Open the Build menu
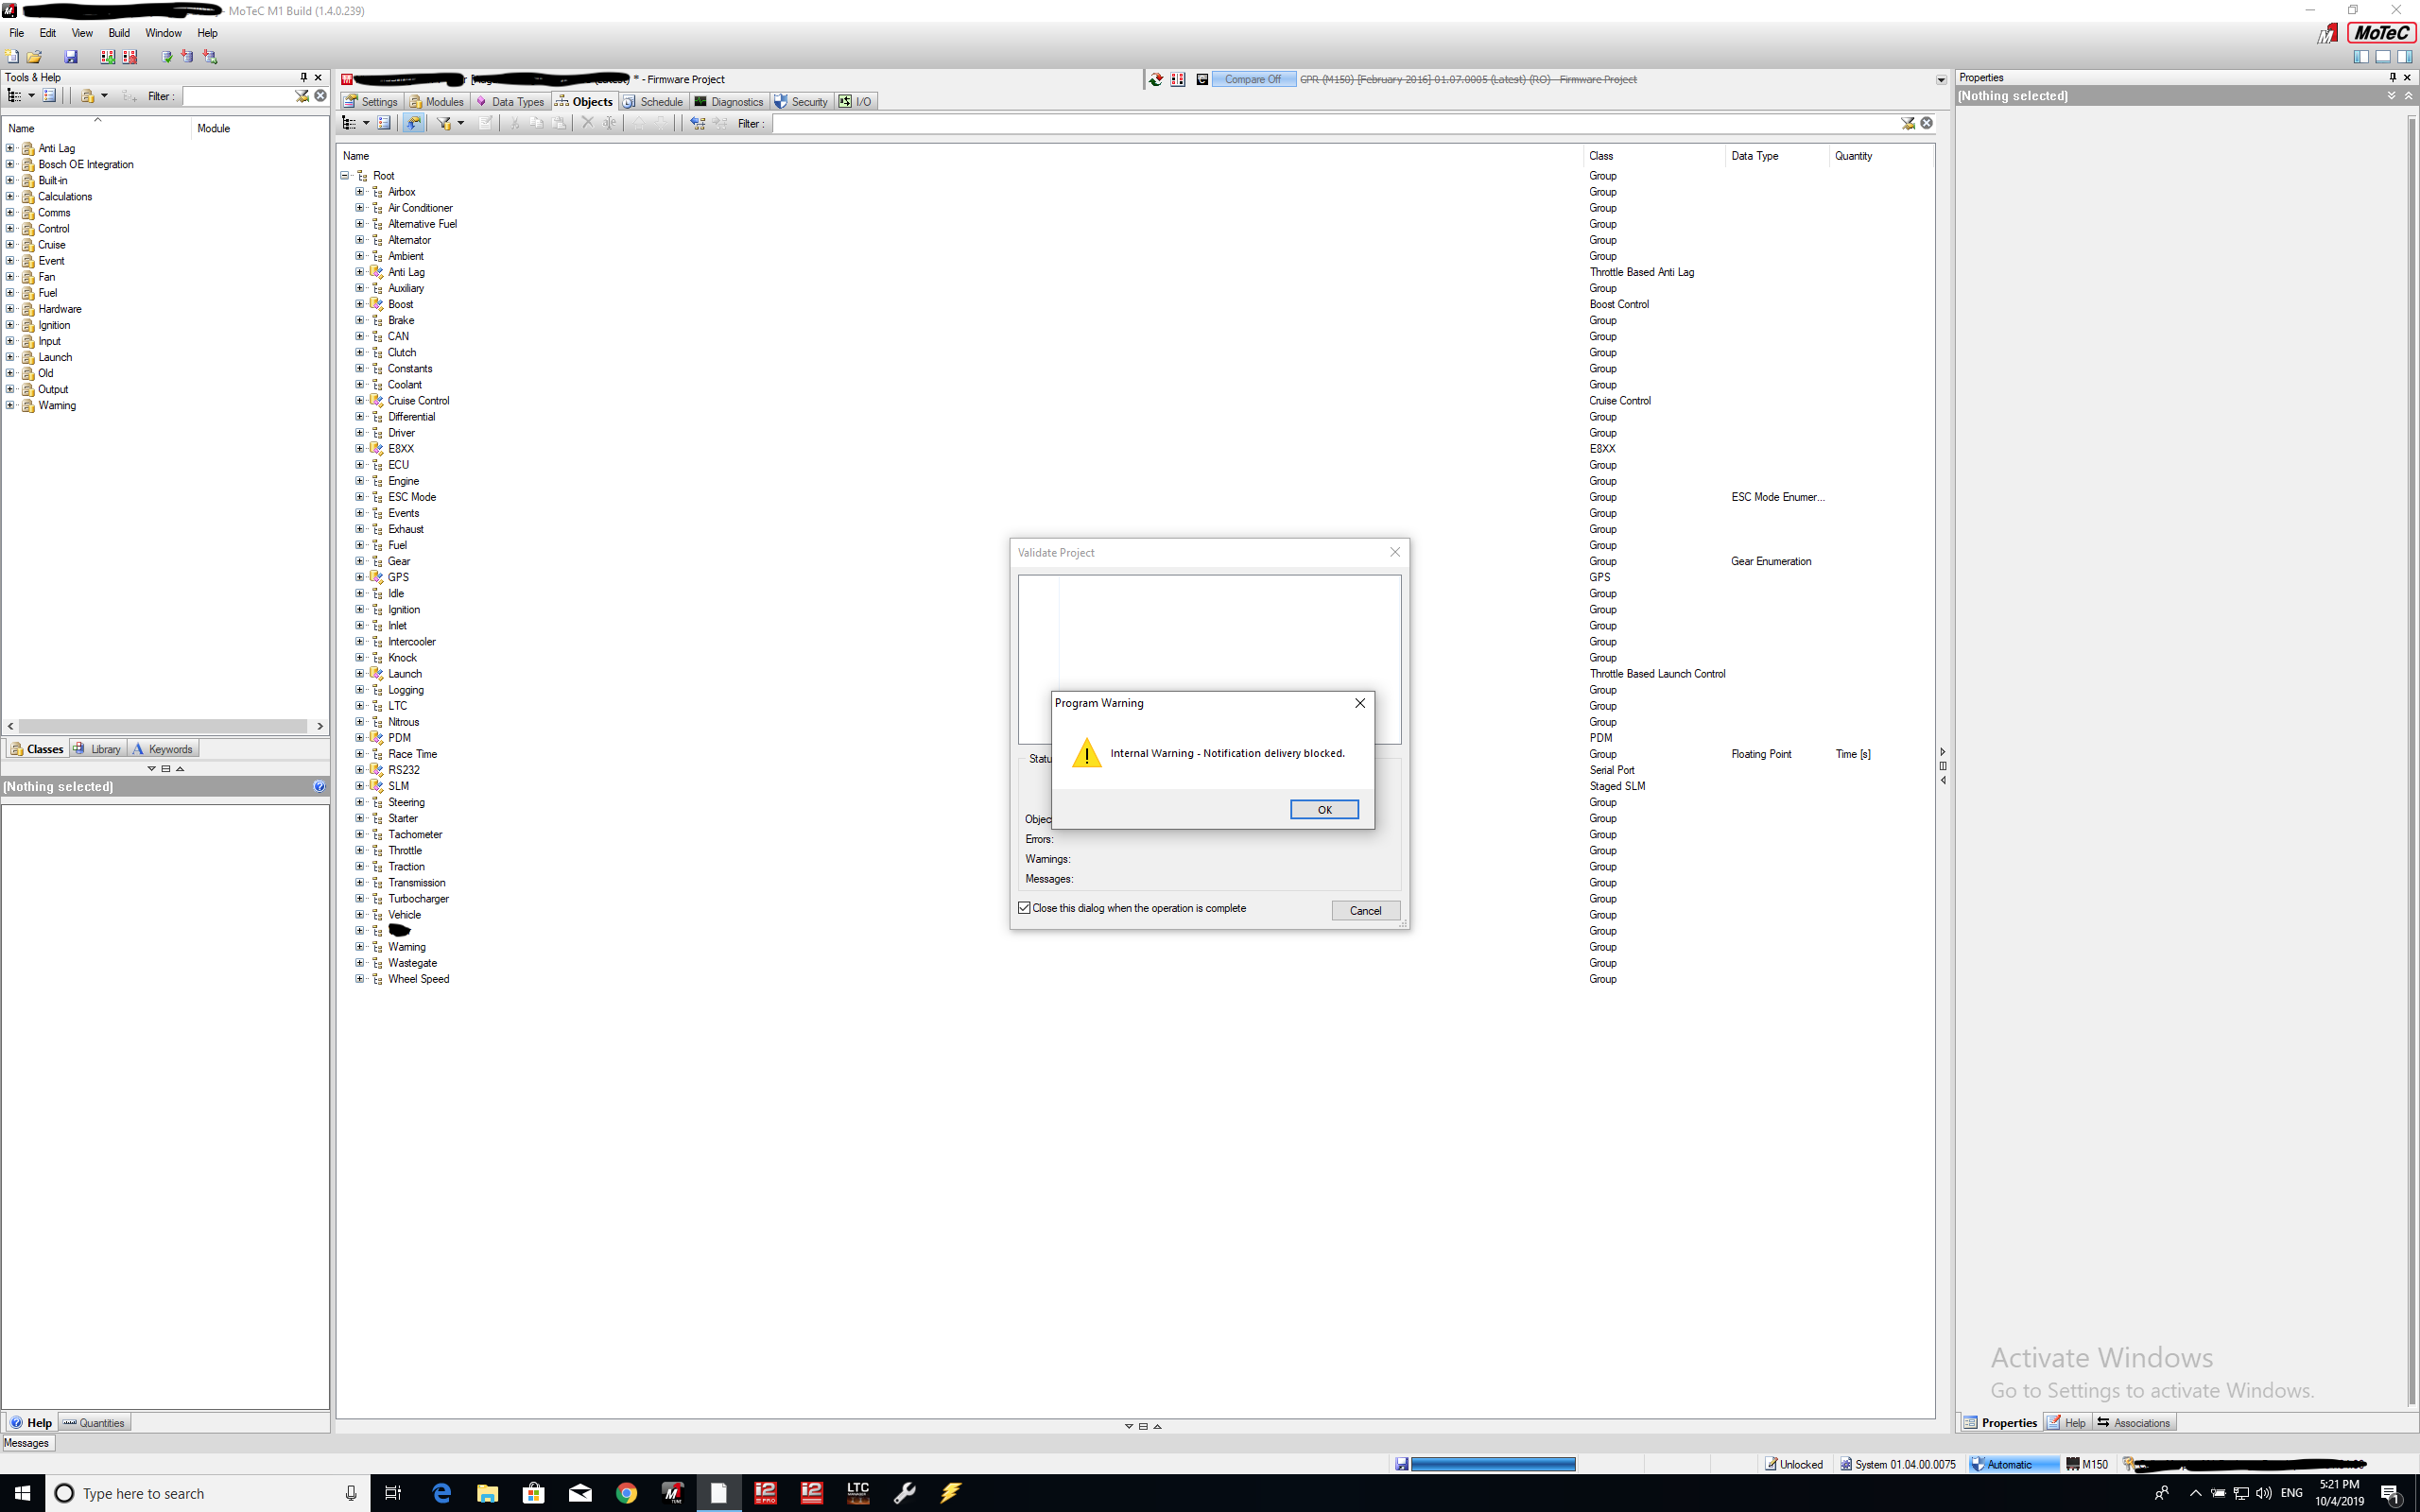This screenshot has width=2420, height=1512. 119,33
